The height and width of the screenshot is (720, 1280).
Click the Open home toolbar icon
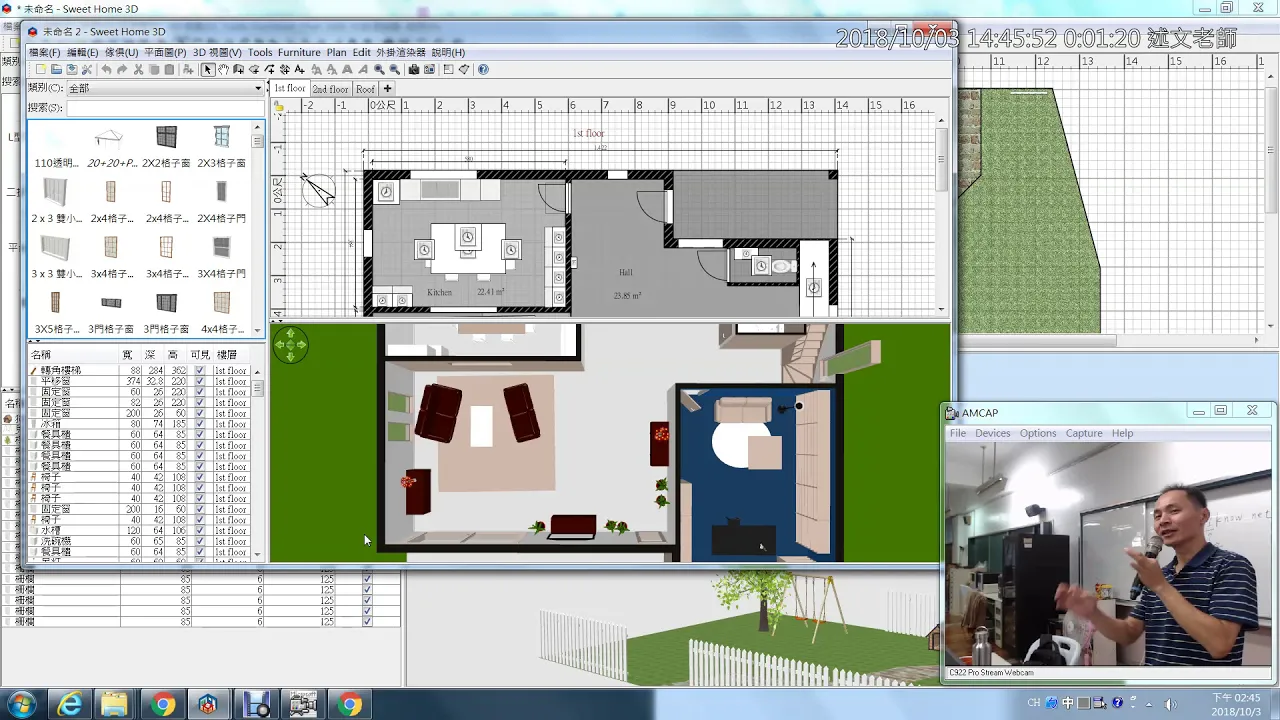[56, 70]
